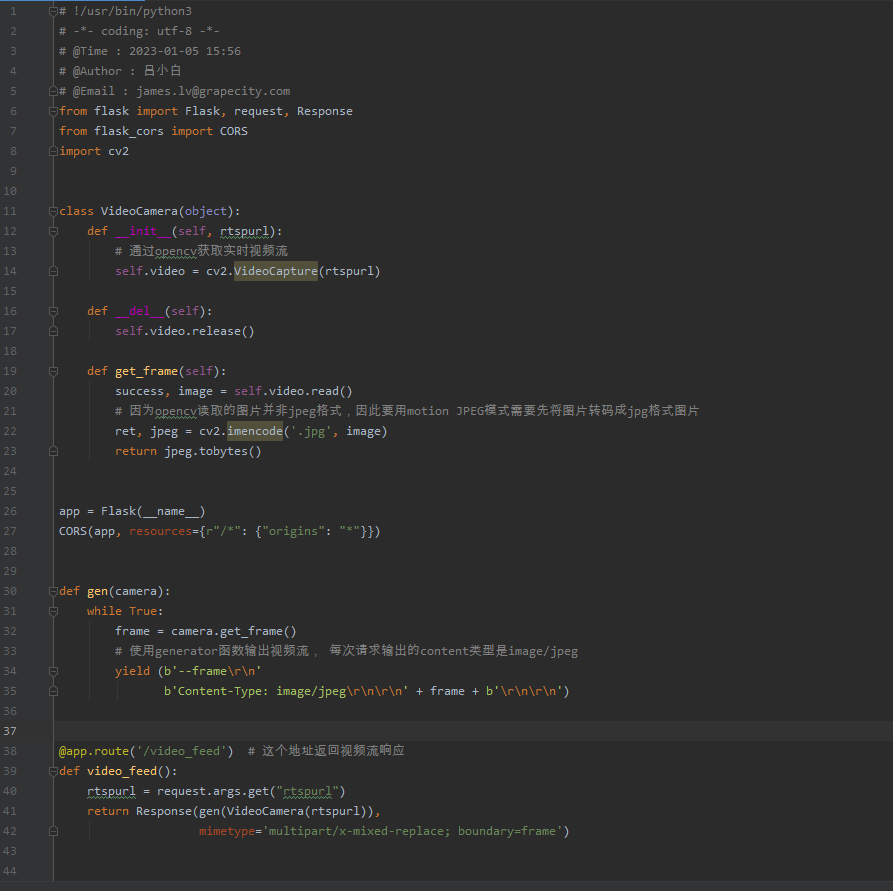Viewport: 893px width, 891px height.
Task: Click 'camera.get_frame()' on line 32
Action: (x=234, y=631)
